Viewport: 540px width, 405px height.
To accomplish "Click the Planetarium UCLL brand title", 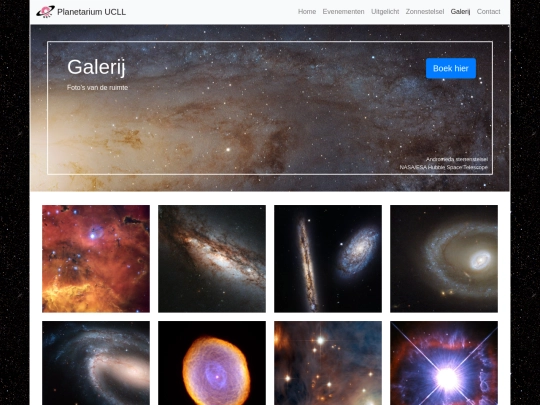I will (91, 12).
